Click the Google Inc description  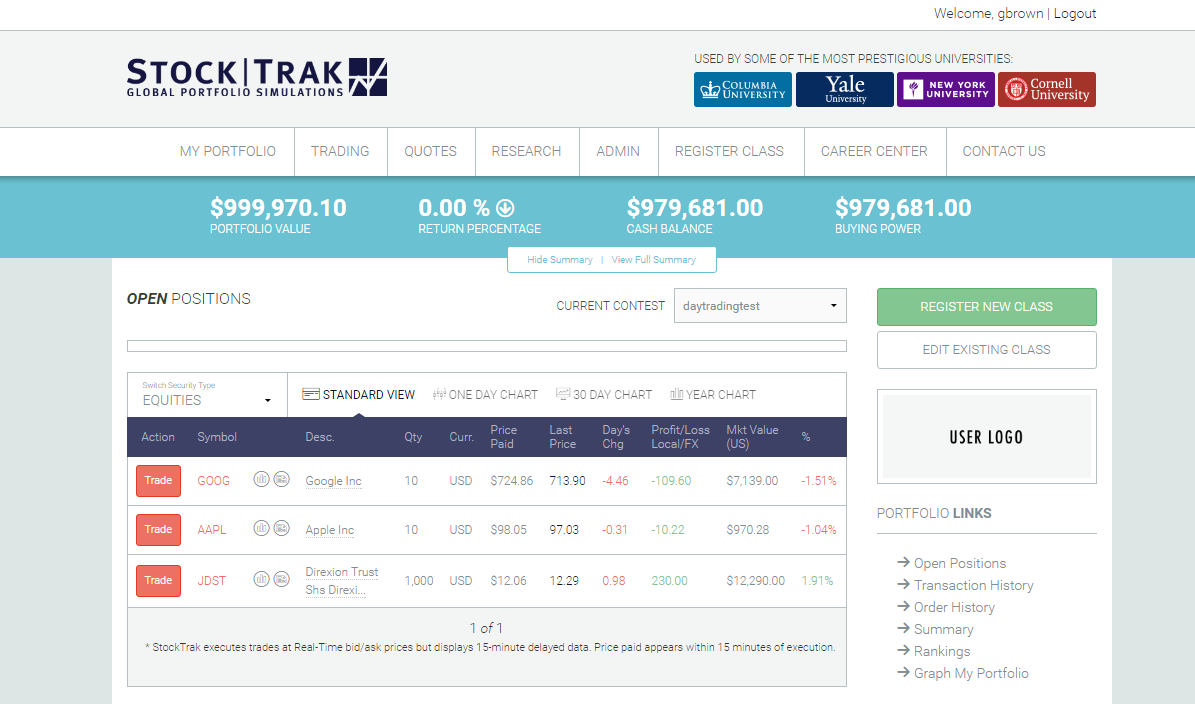pyautogui.click(x=333, y=482)
